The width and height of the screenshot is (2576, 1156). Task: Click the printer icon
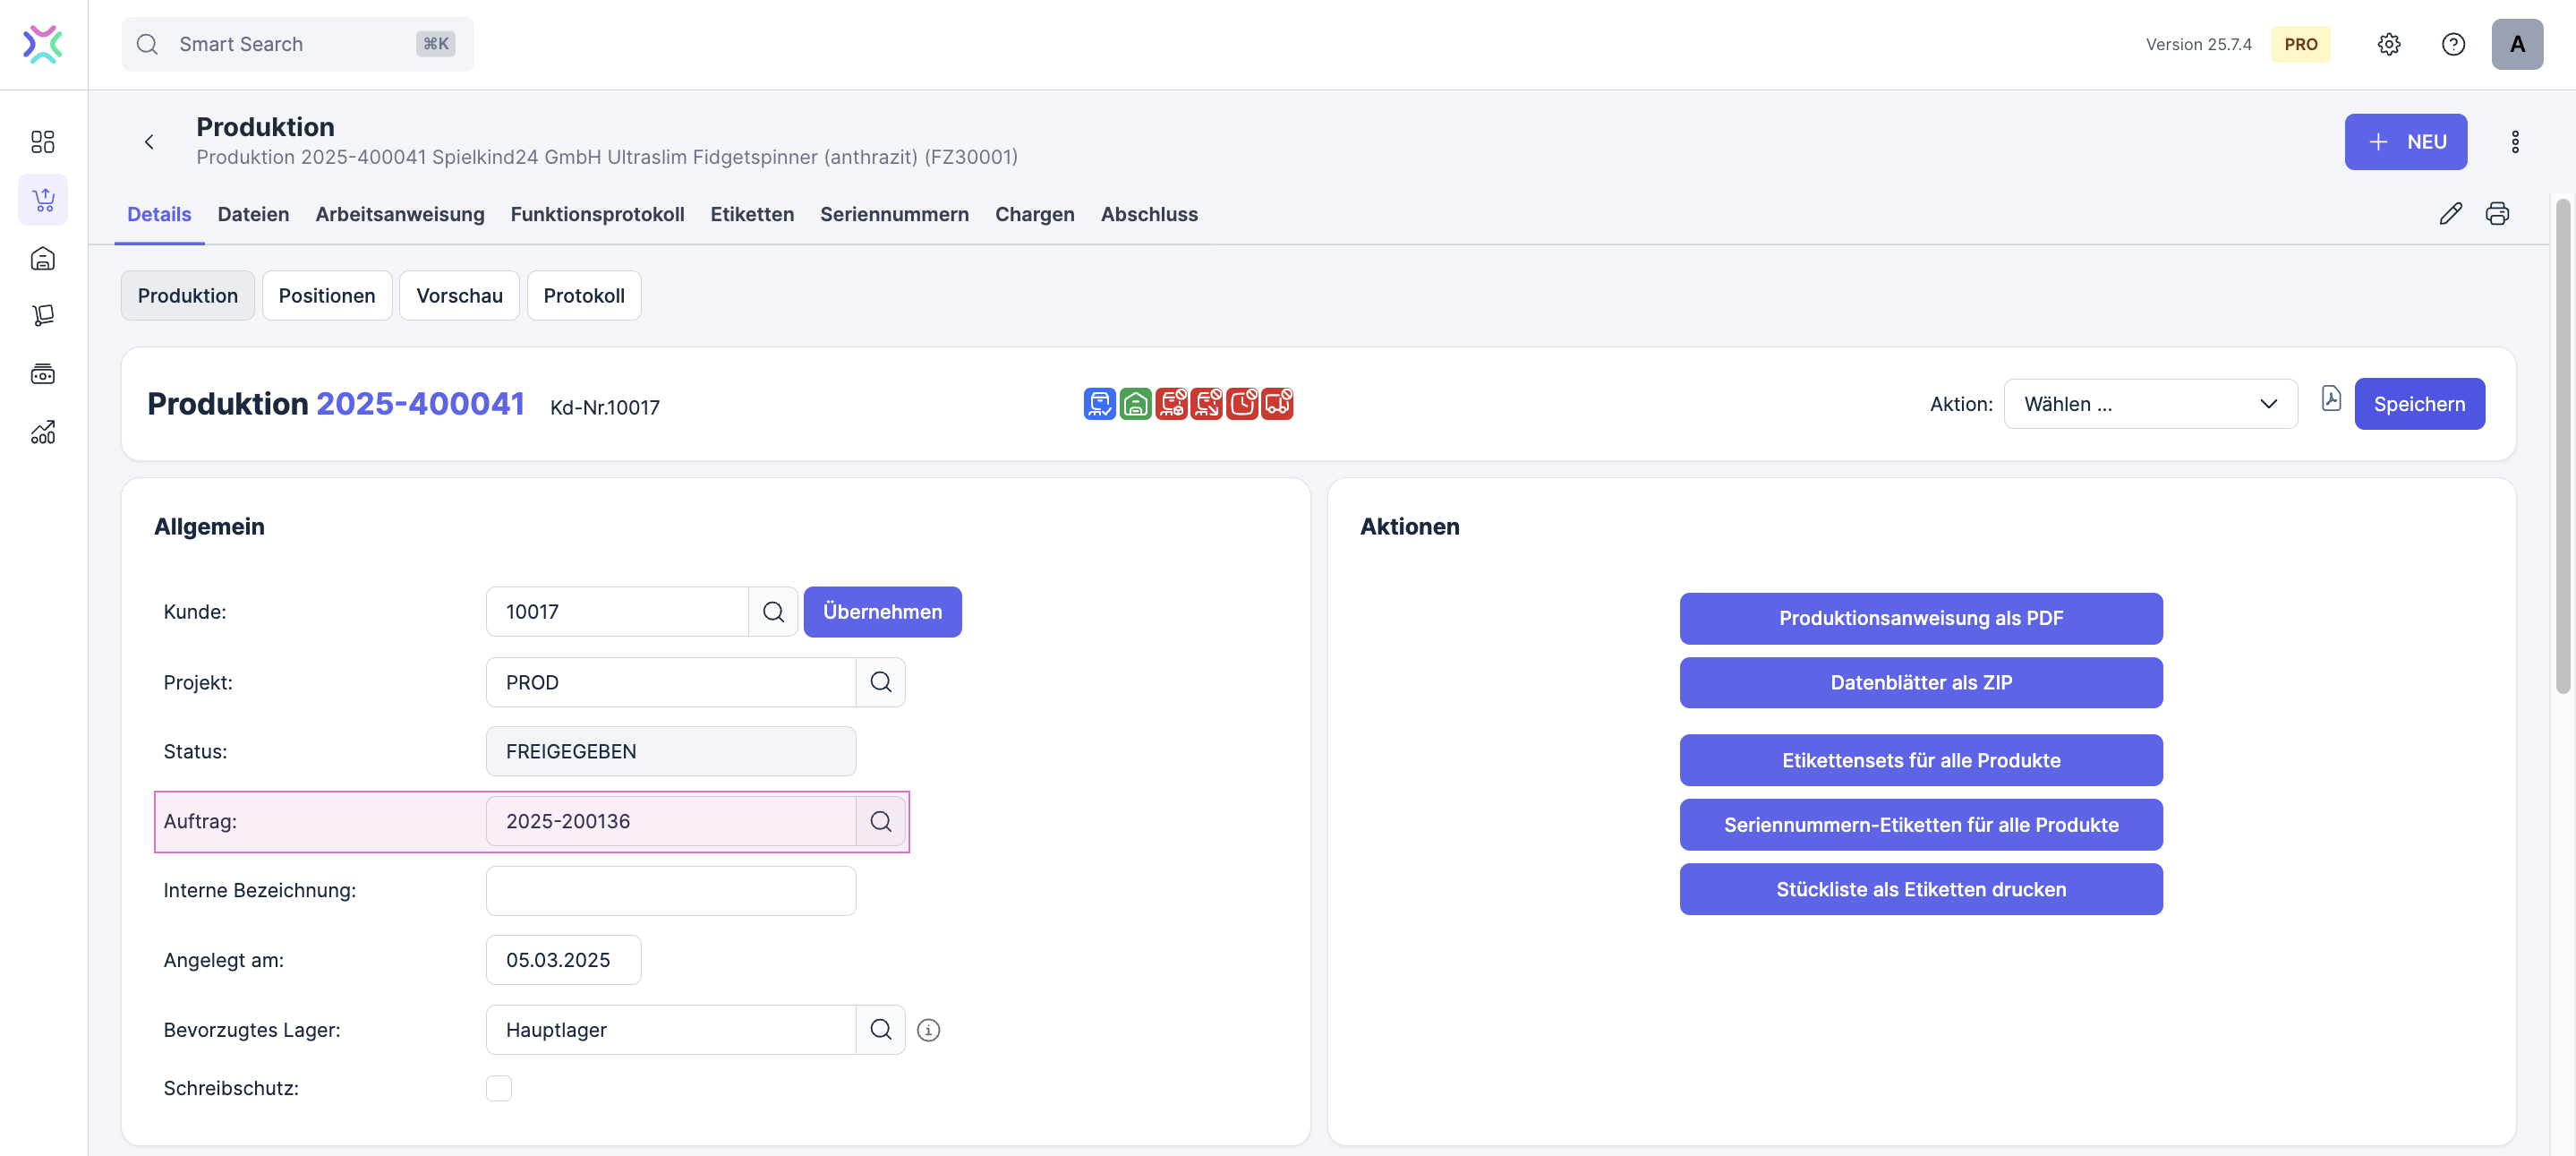point(2497,214)
